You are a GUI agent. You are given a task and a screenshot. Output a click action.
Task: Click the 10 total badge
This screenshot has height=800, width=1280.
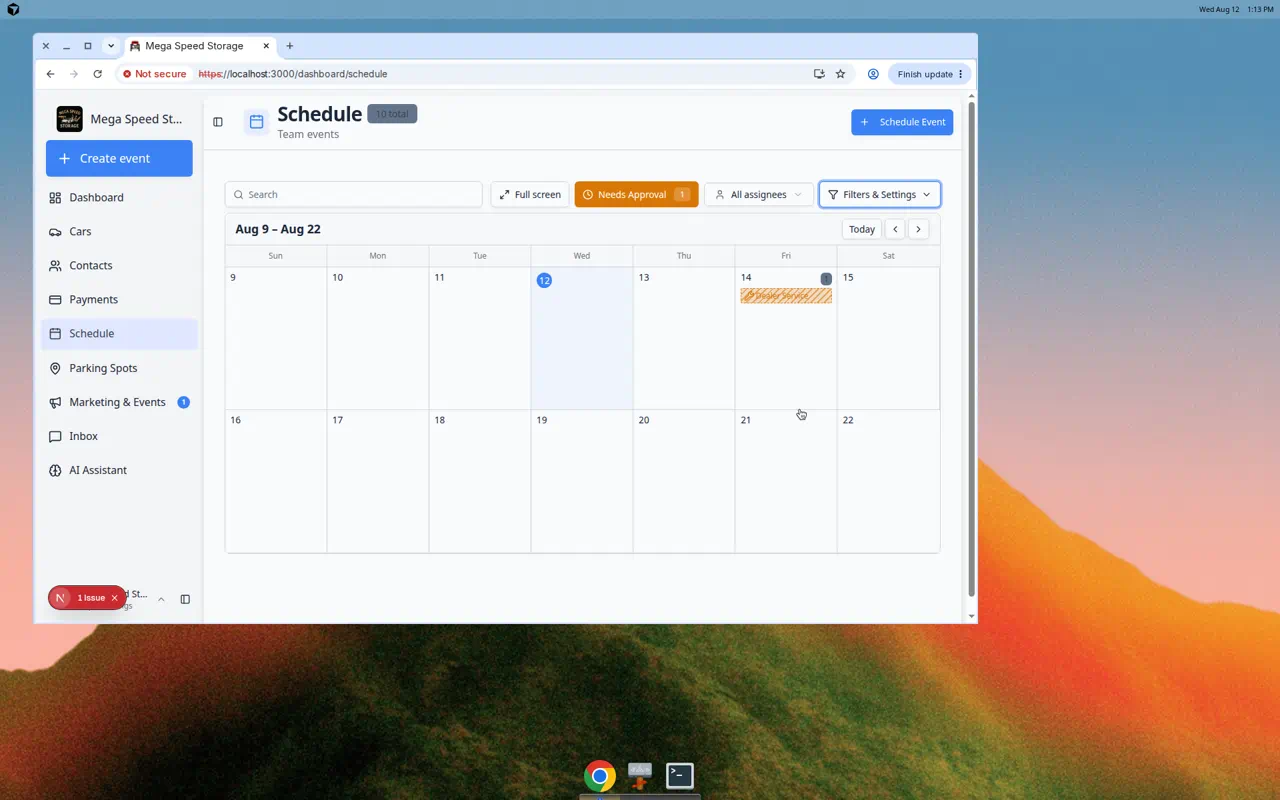pyautogui.click(x=392, y=114)
